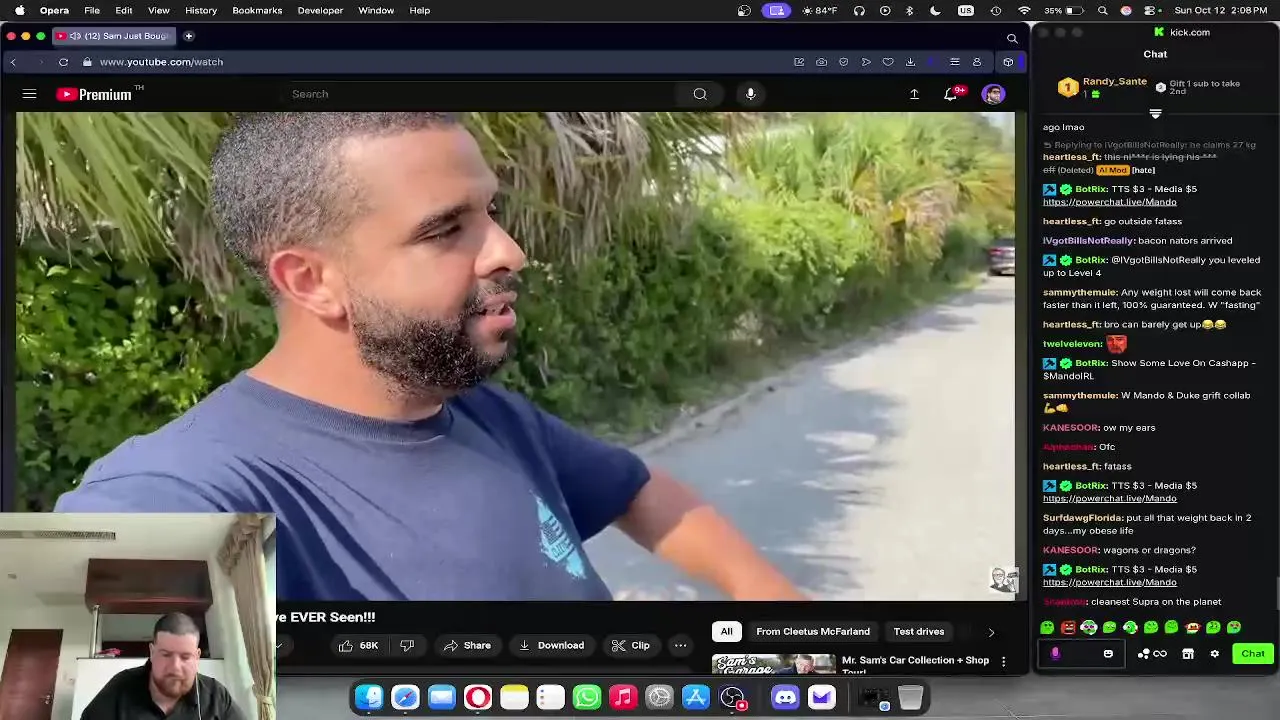Select the From Cleetus McFarland chip
The width and height of the screenshot is (1280, 720).
(813, 632)
